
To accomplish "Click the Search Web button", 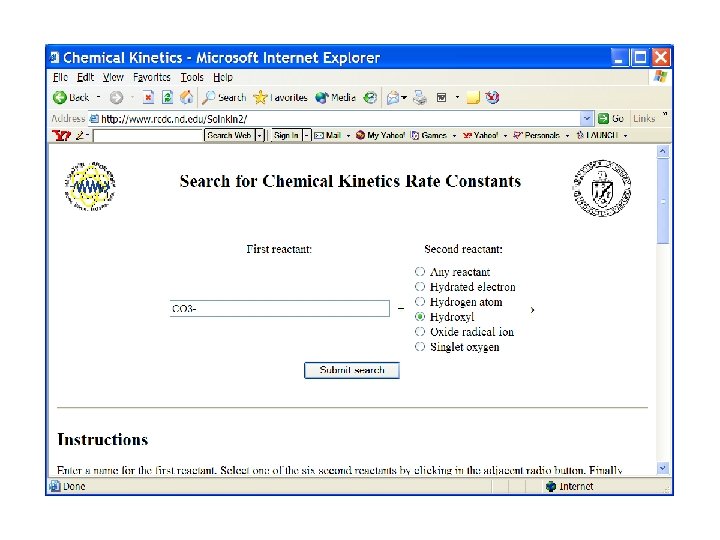I will click(229, 135).
